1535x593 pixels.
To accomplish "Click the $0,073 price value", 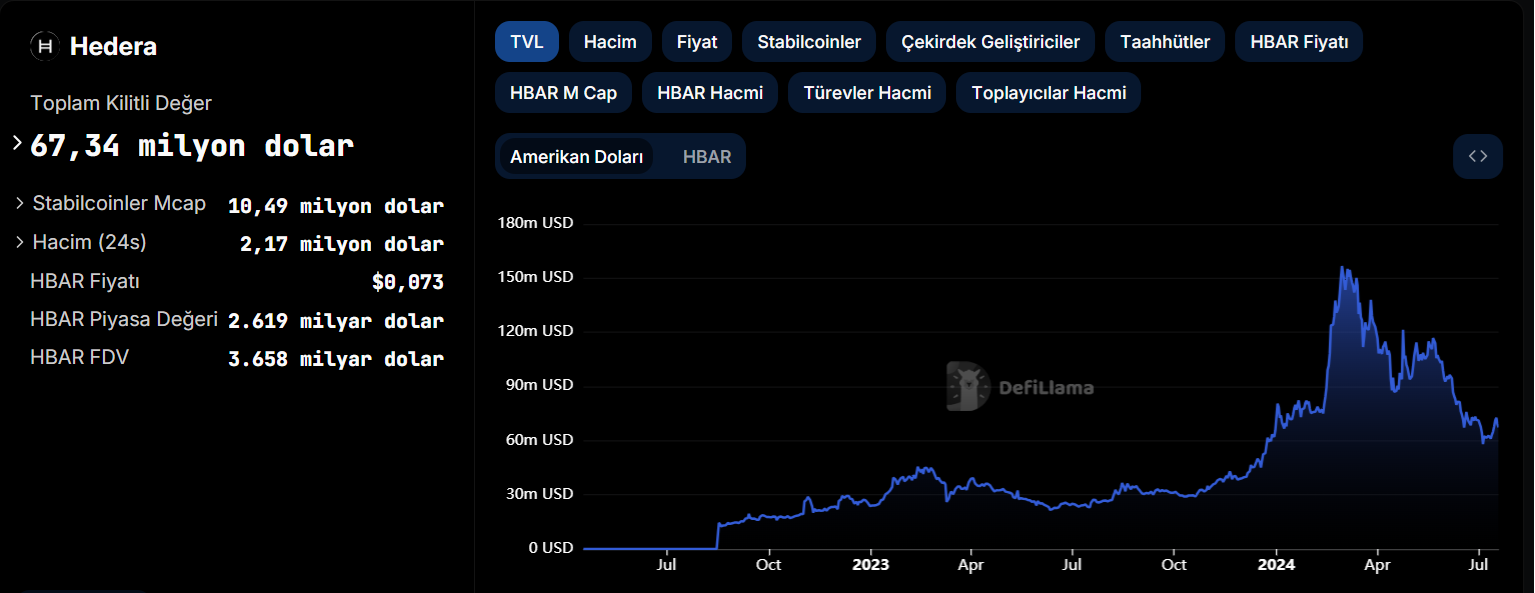I will click(x=408, y=282).
